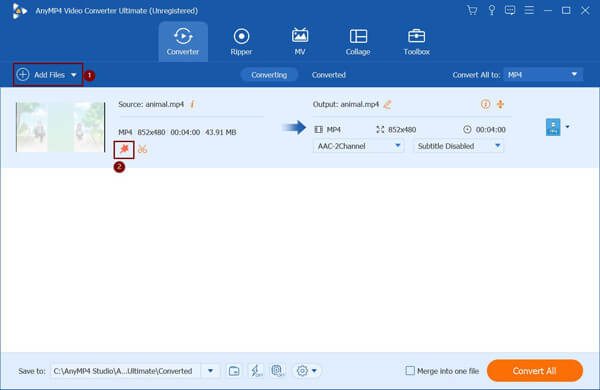Click the source info icon next to animal.mp4
Image resolution: width=600 pixels, height=390 pixels.
tap(192, 104)
